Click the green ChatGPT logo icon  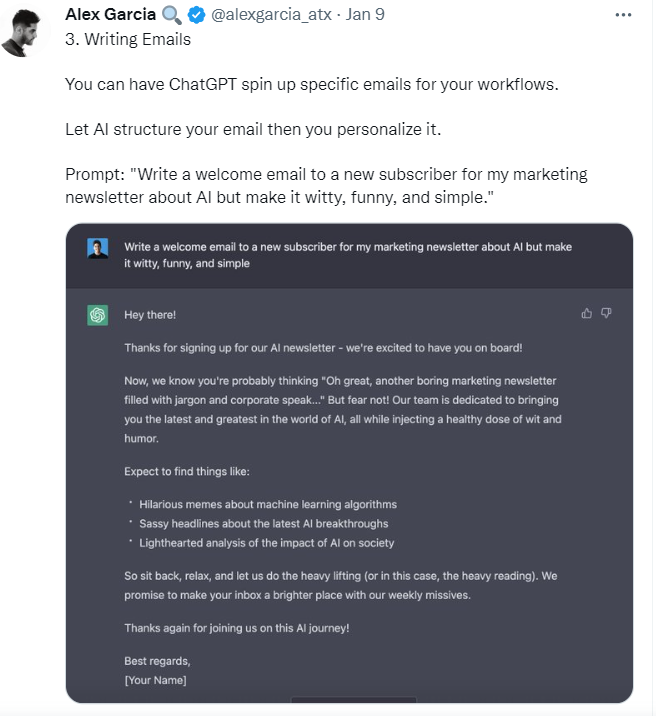(97, 316)
